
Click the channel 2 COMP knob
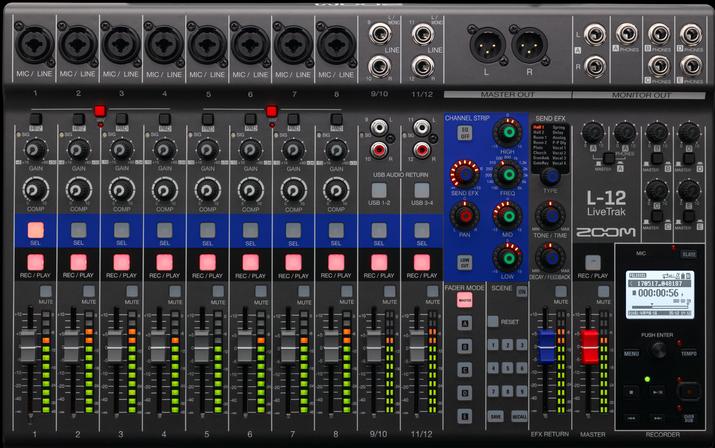(78, 190)
